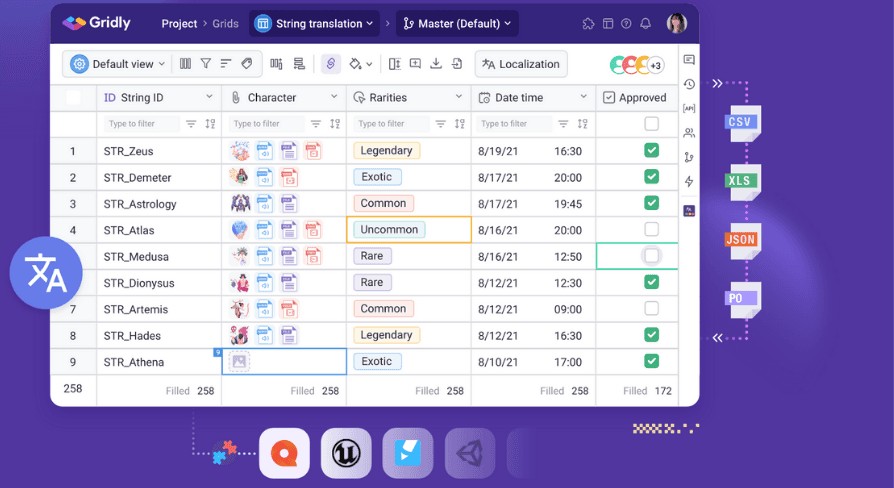Screen dimensions: 894x488
Task: Open the add-ons puzzle icon in header
Action: (588, 23)
